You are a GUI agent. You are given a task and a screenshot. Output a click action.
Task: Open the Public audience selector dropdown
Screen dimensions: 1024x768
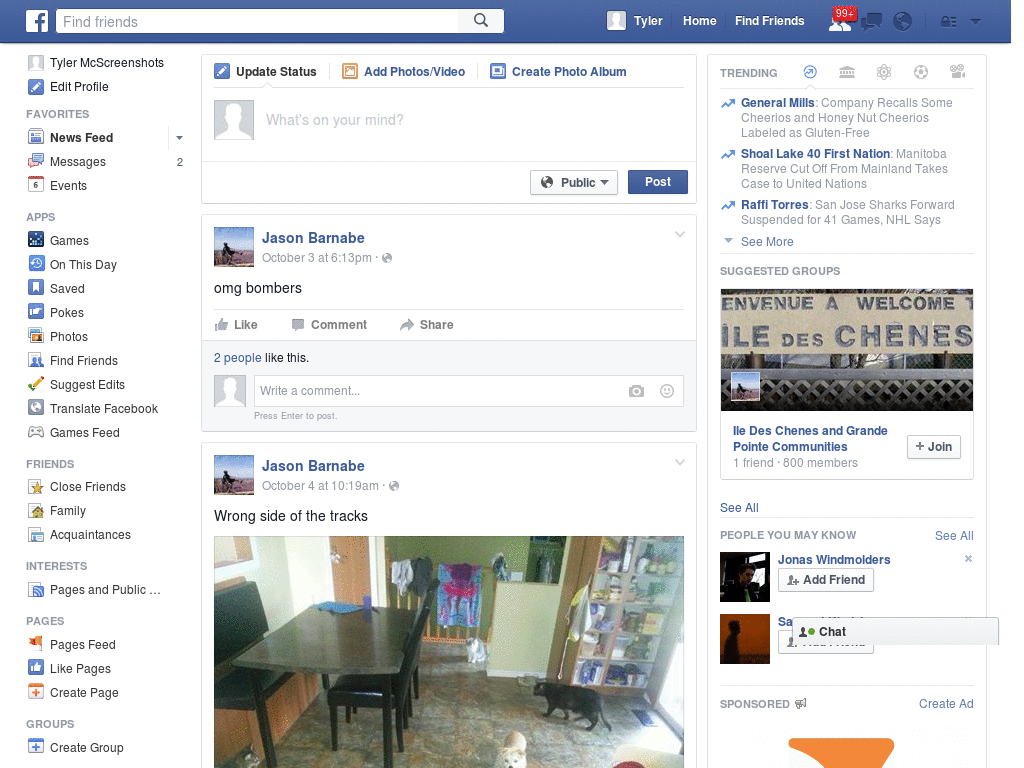(573, 182)
